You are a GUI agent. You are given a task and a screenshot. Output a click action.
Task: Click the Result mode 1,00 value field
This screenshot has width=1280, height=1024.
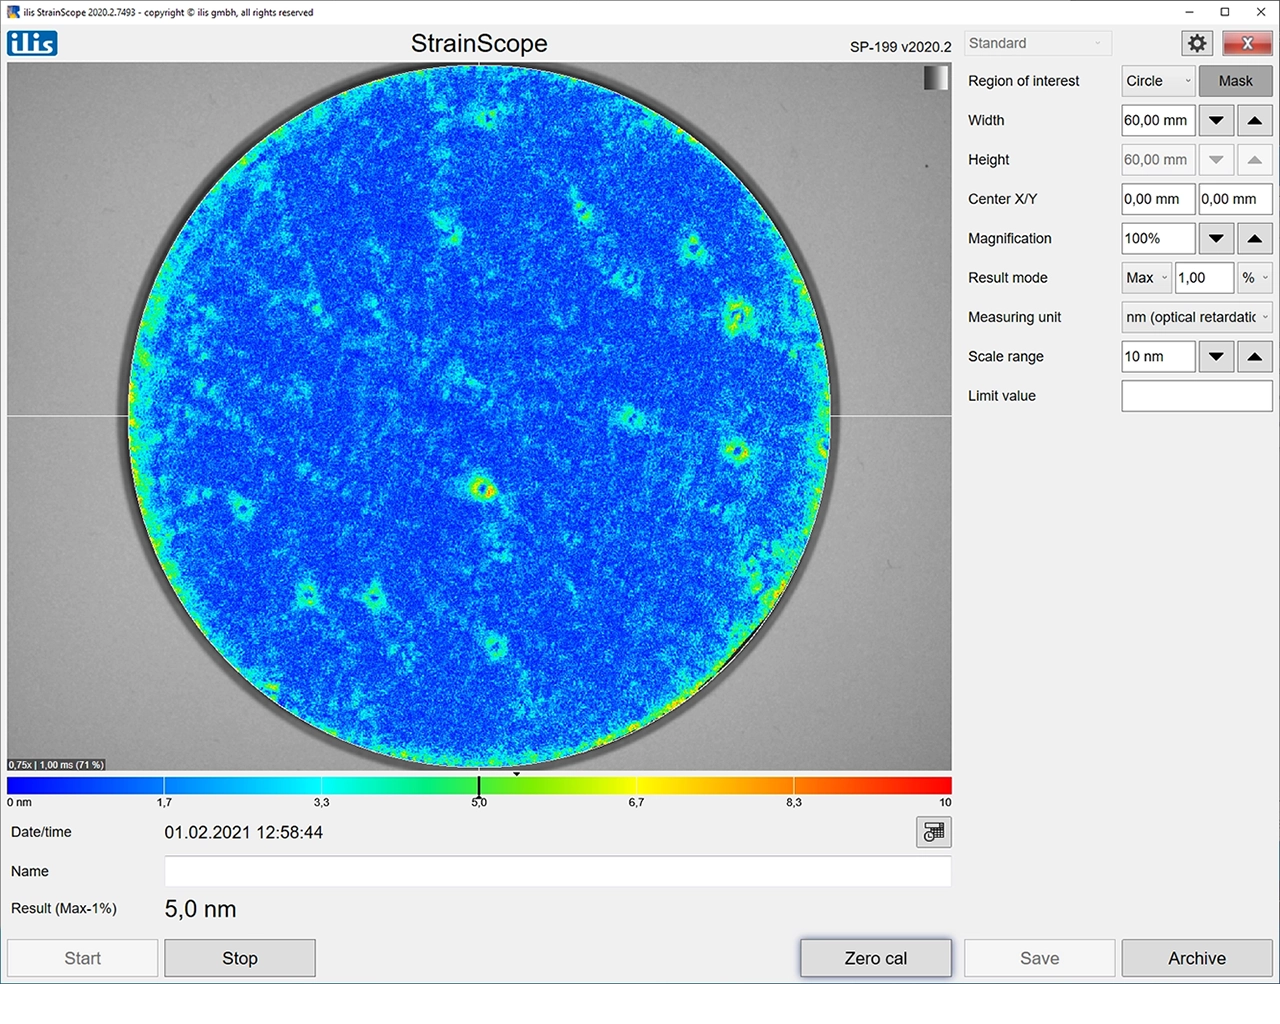[x=1204, y=278]
